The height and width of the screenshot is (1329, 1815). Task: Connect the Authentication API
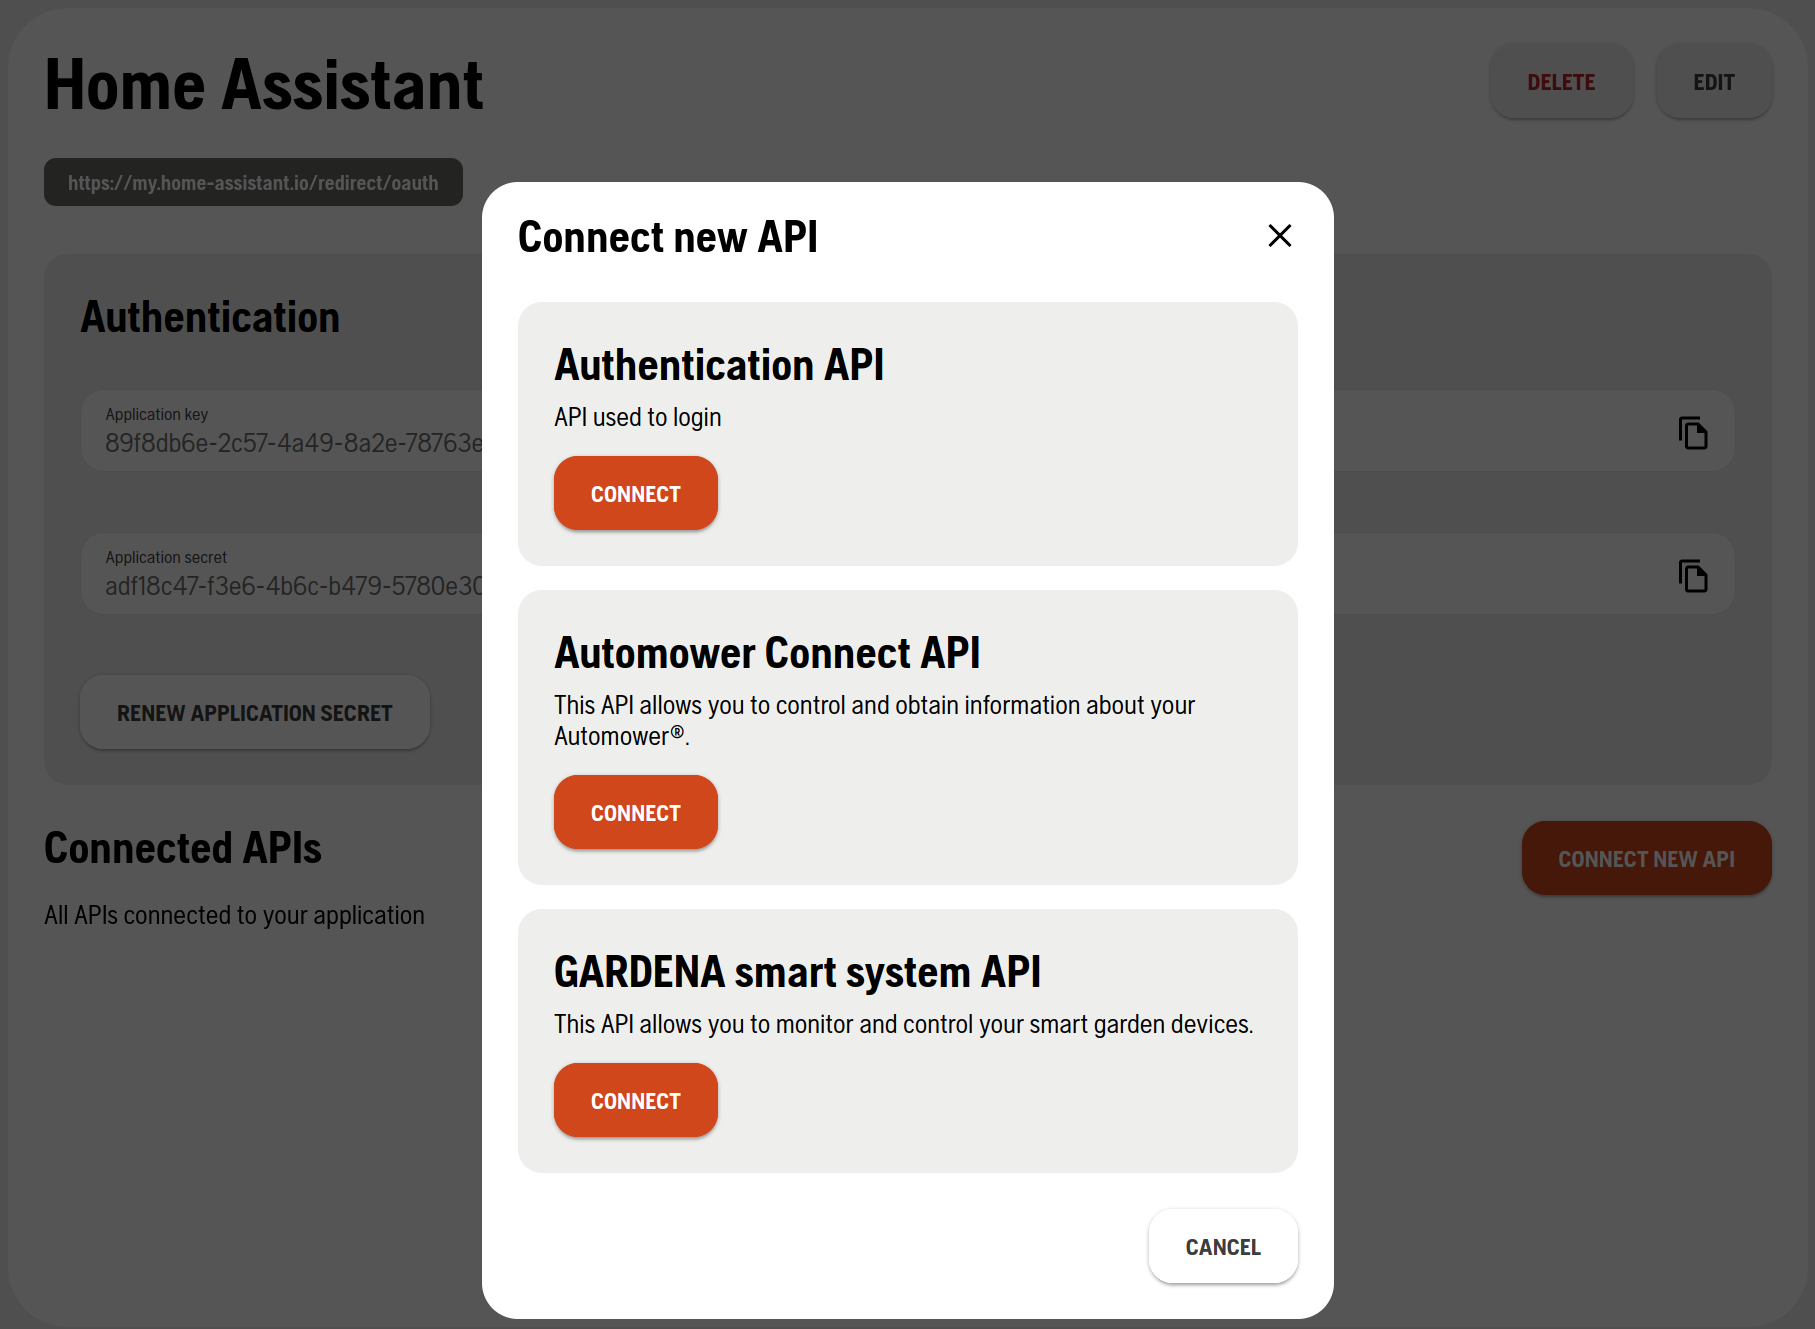(x=635, y=493)
